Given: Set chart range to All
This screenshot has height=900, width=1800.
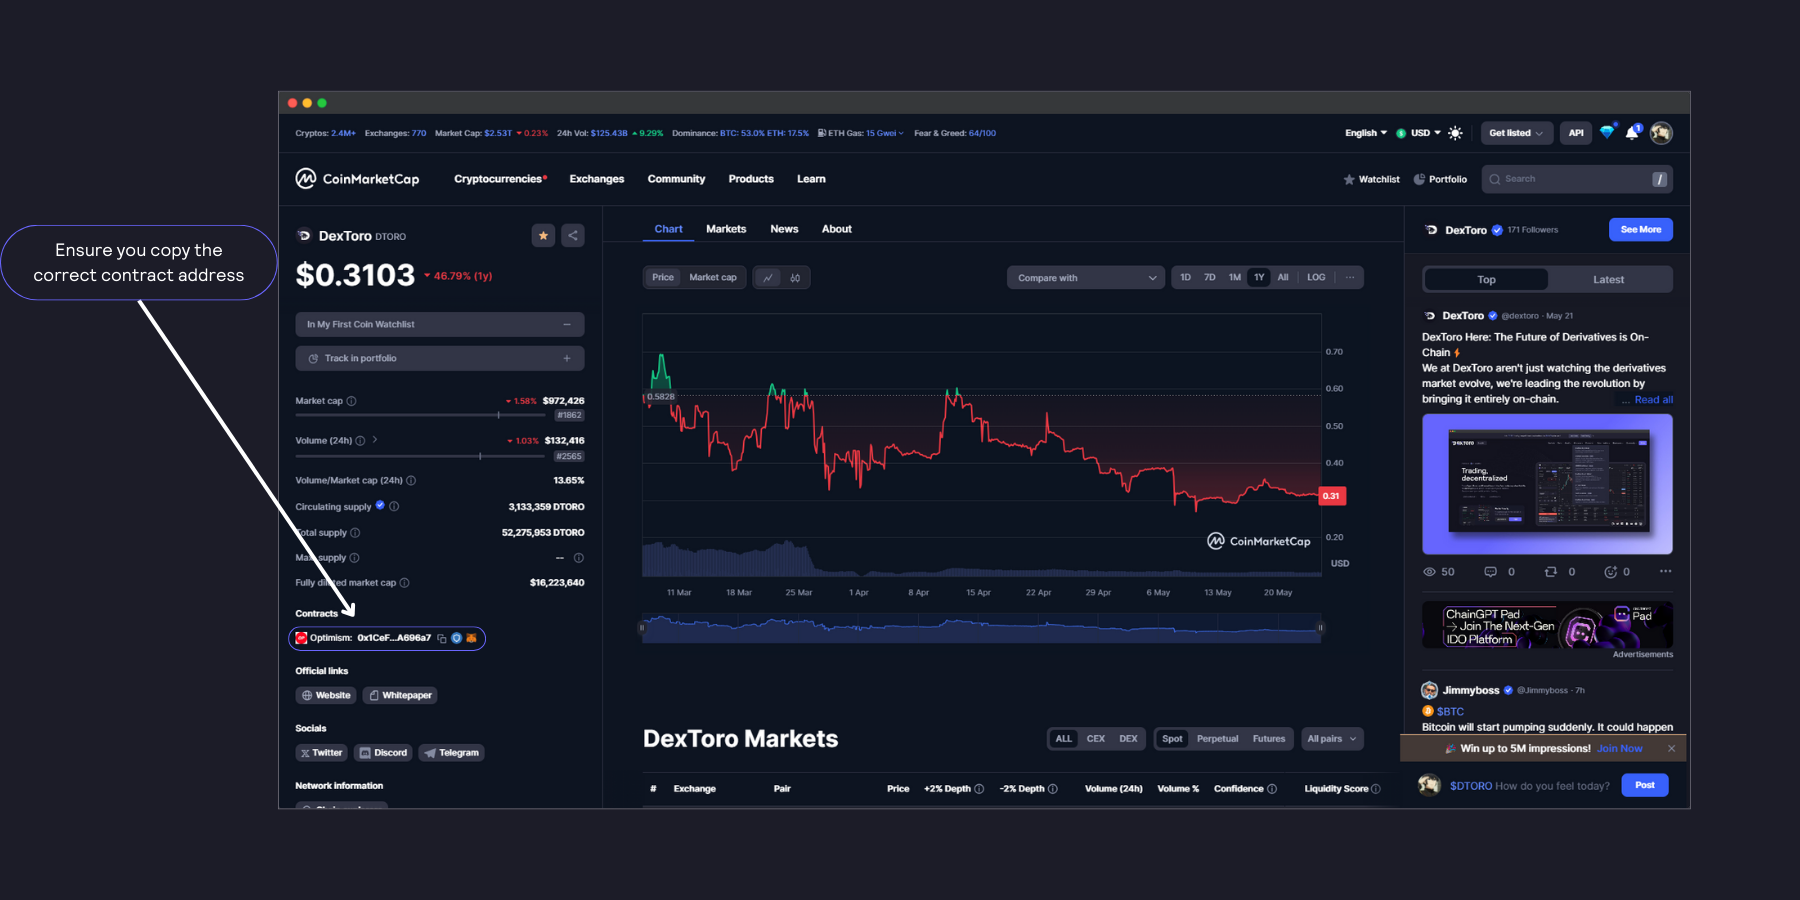Looking at the screenshot, I should coord(1283,277).
